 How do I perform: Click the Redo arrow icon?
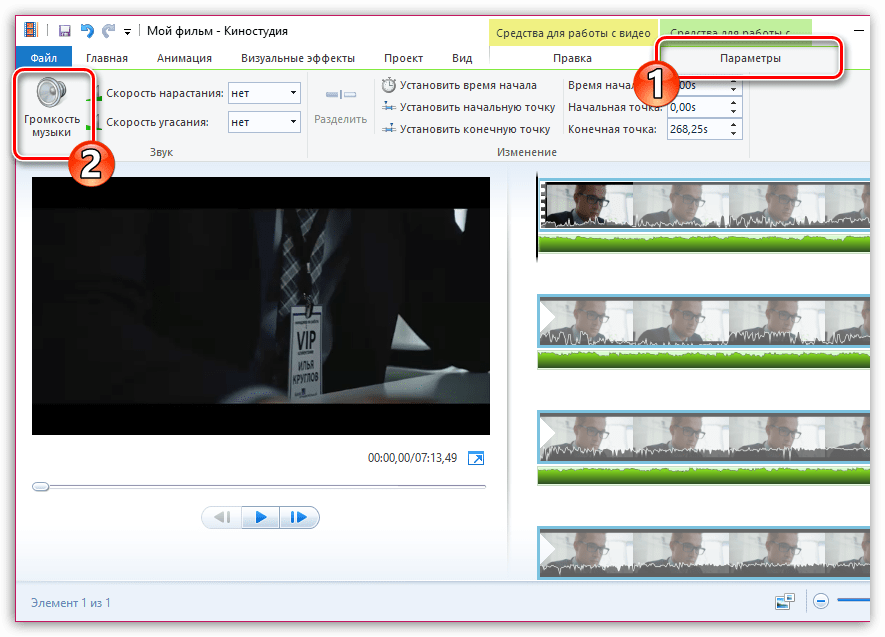pos(108,30)
